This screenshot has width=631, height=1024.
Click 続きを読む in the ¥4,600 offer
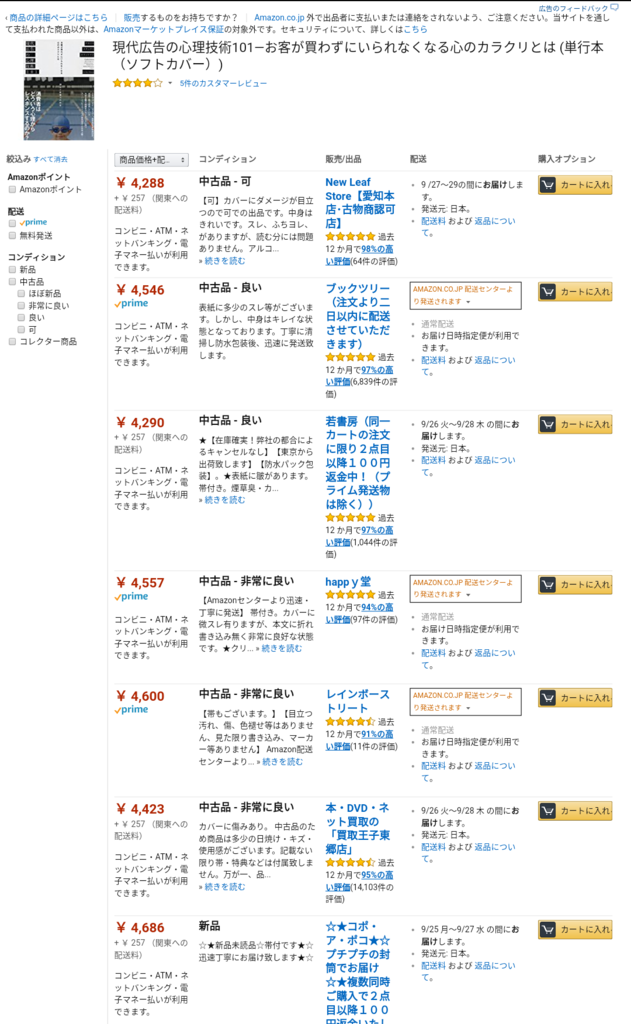(282, 761)
